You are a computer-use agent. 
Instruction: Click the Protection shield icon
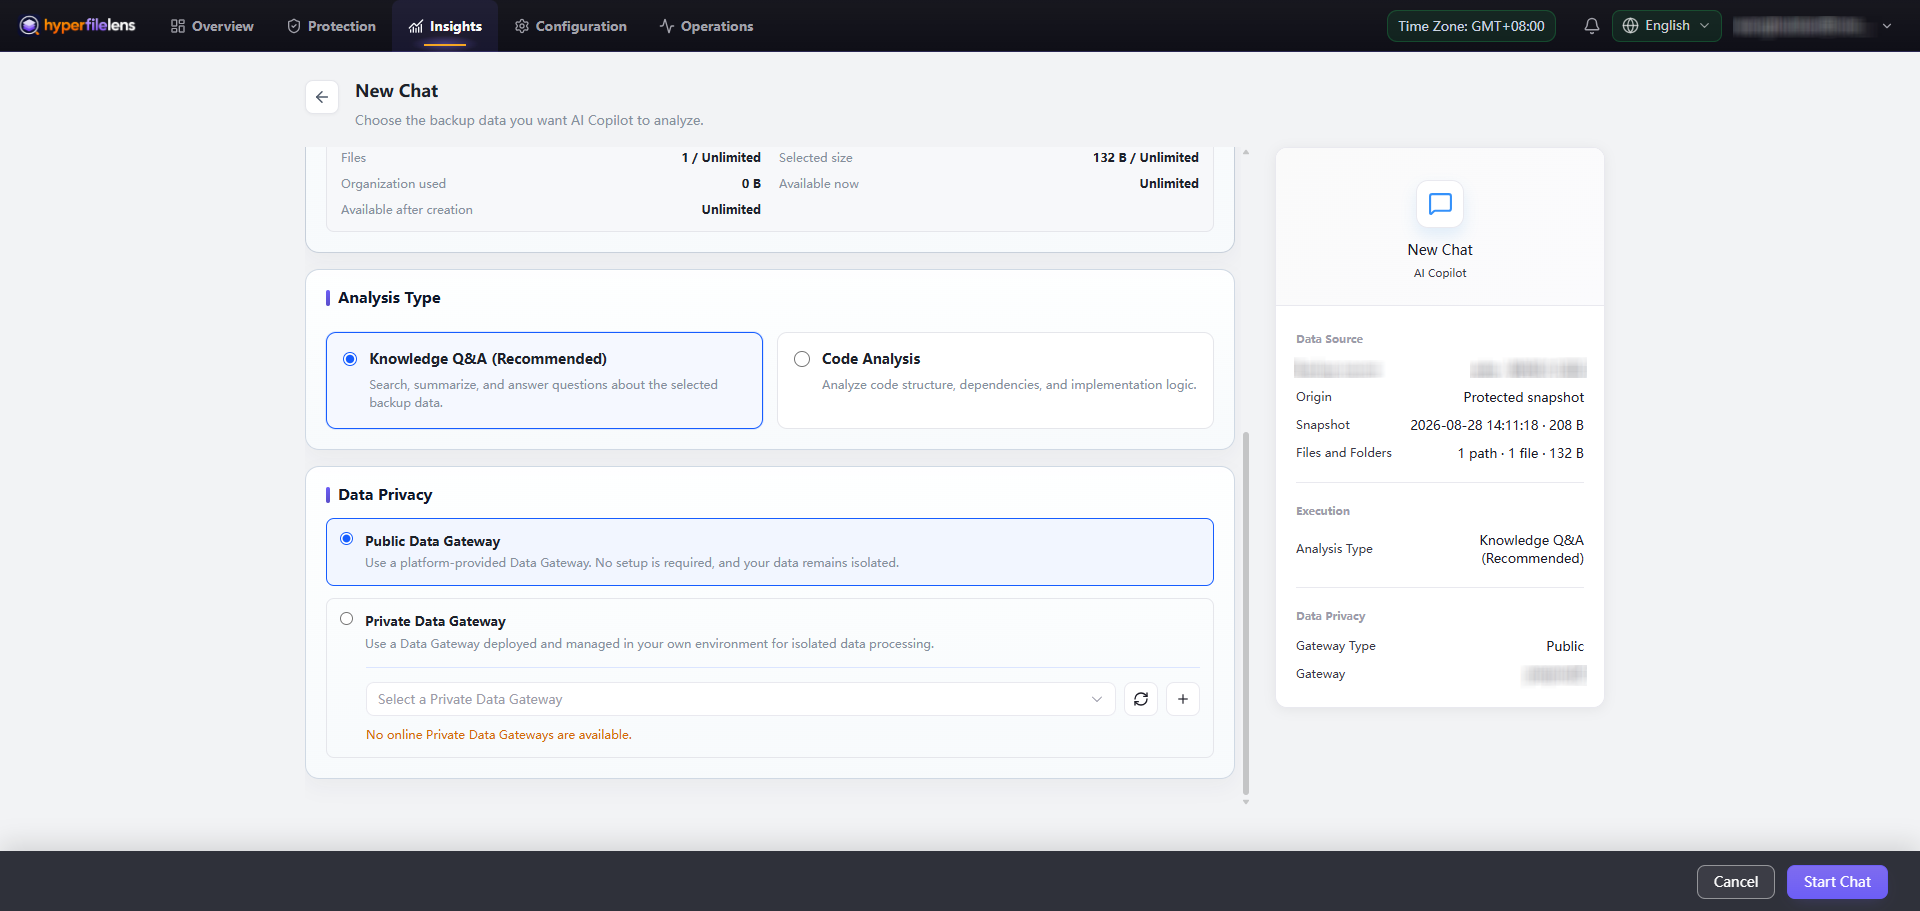(x=294, y=26)
